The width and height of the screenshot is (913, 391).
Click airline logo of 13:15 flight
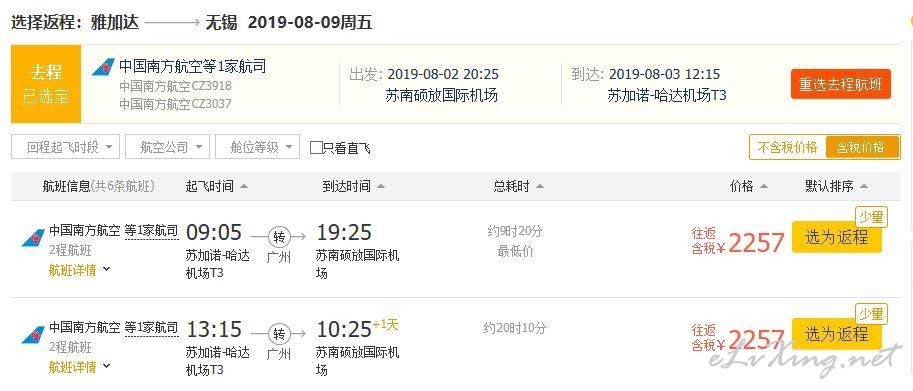click(33, 335)
